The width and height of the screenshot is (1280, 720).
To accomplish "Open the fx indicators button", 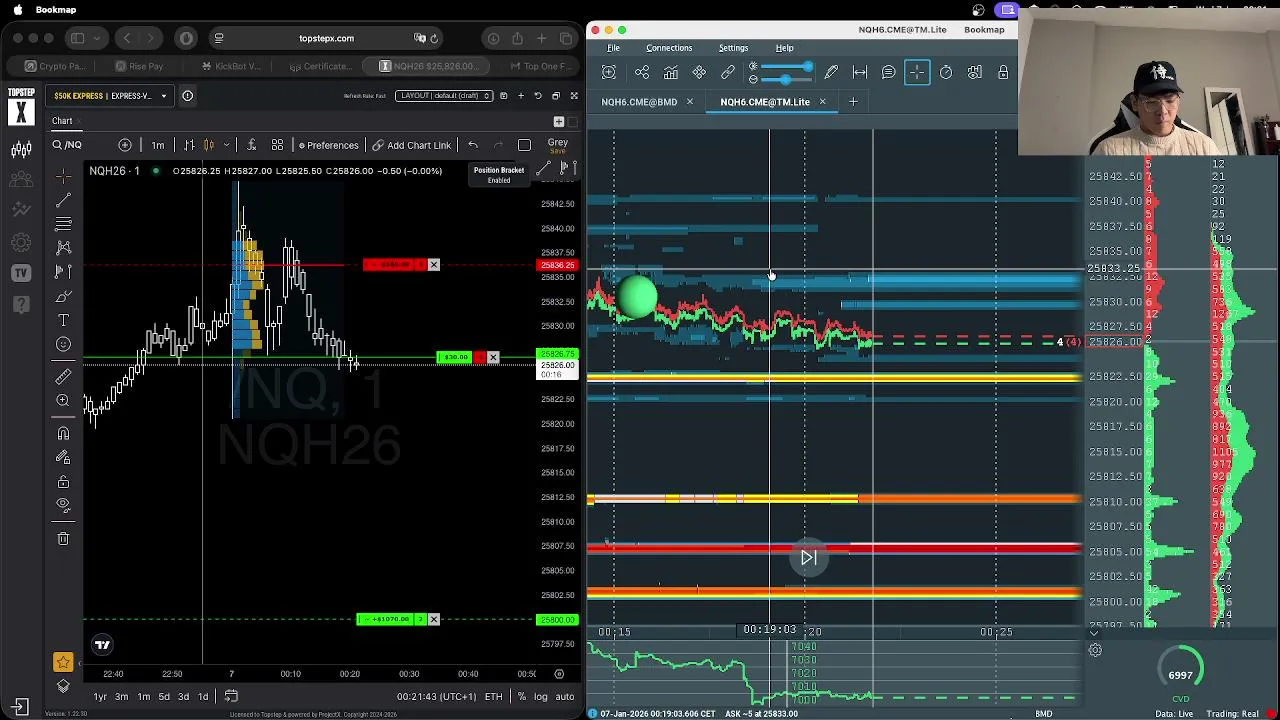I will [251, 145].
